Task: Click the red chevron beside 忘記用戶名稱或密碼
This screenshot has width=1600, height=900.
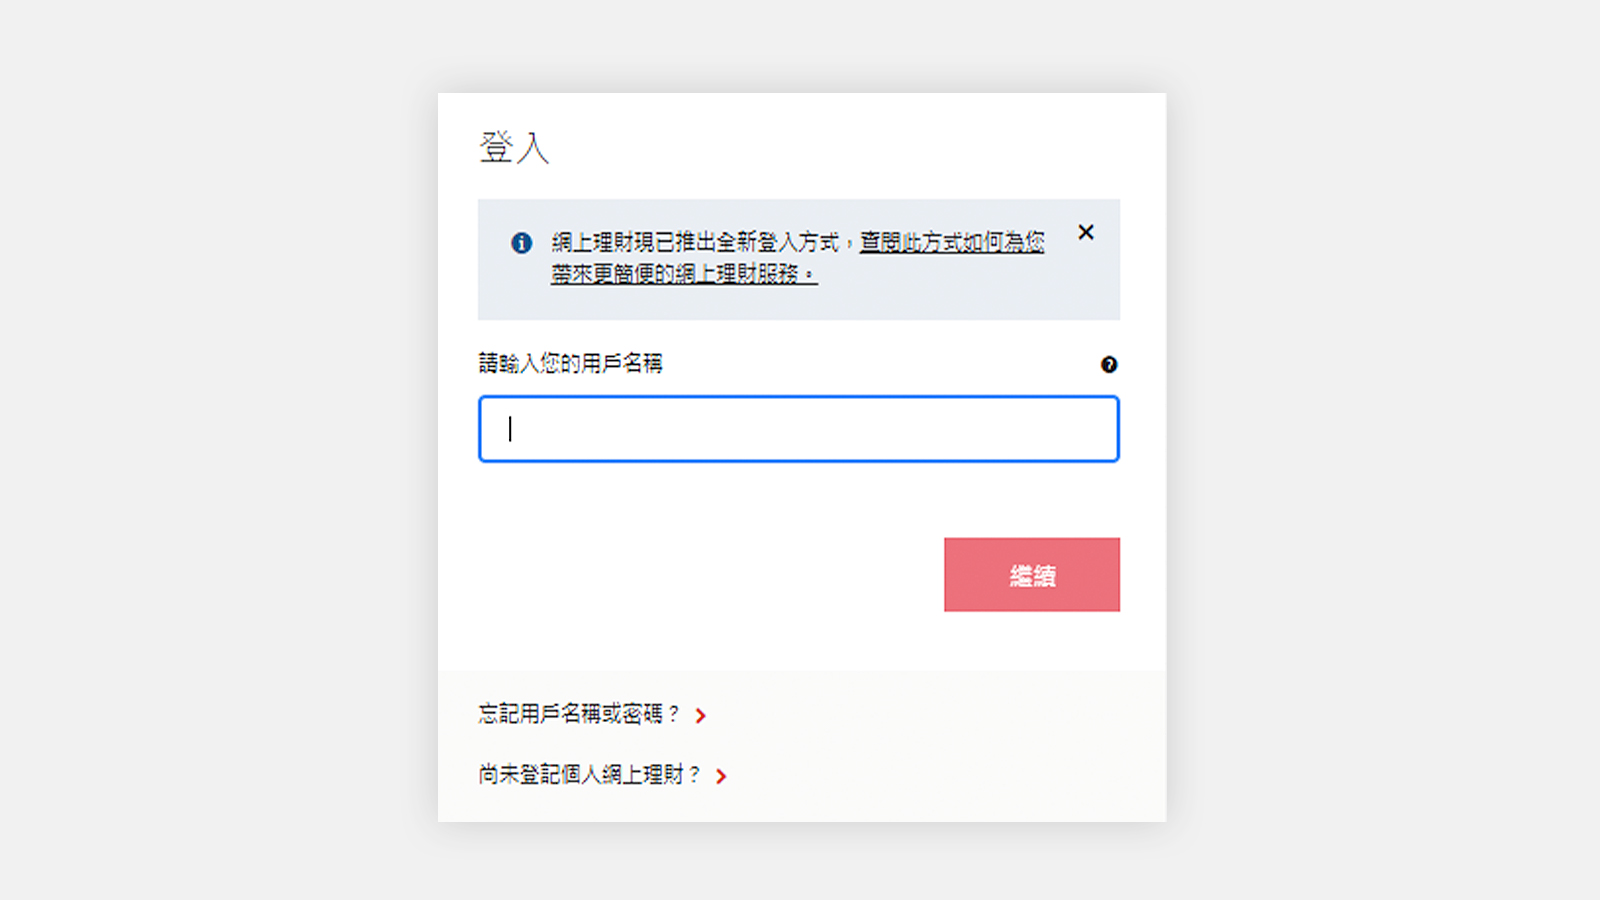Action: click(x=701, y=716)
